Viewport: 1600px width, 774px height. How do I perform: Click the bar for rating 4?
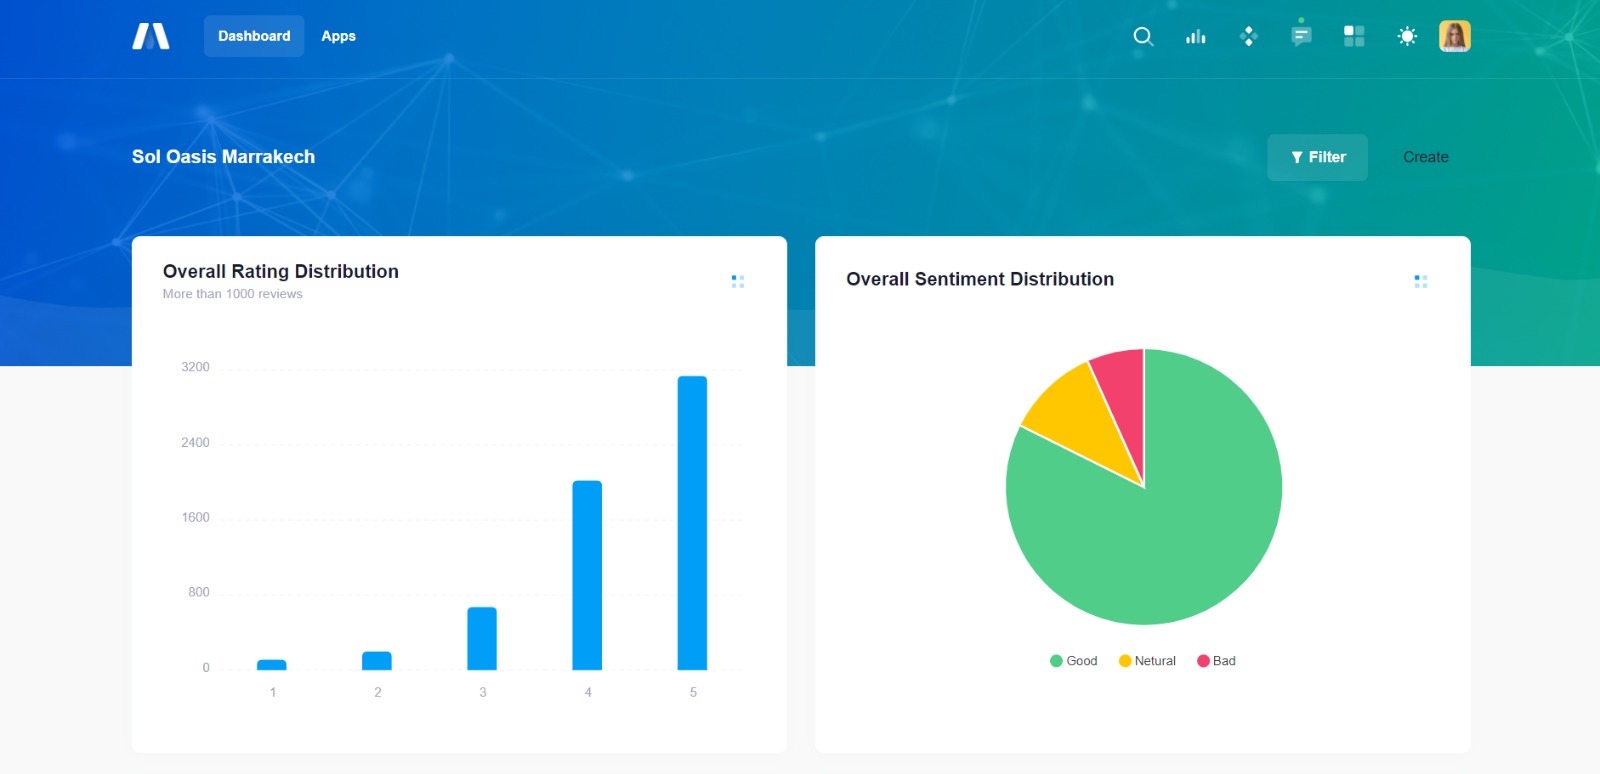(587, 575)
